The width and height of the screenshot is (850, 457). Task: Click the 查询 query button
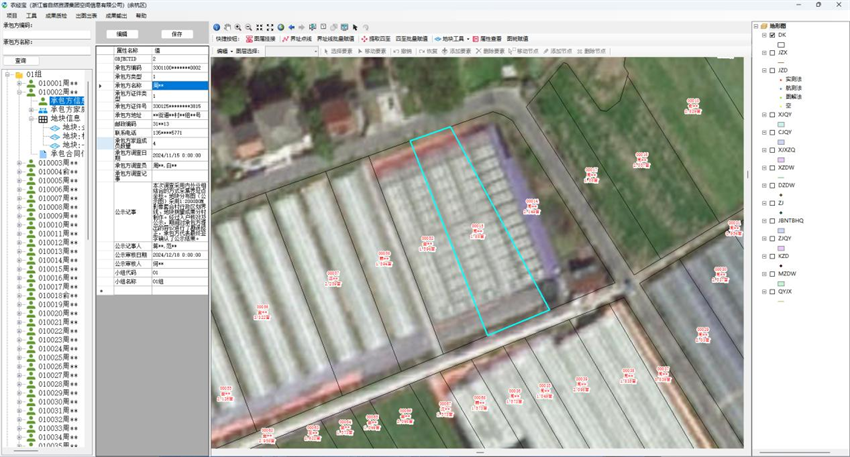click(x=21, y=61)
